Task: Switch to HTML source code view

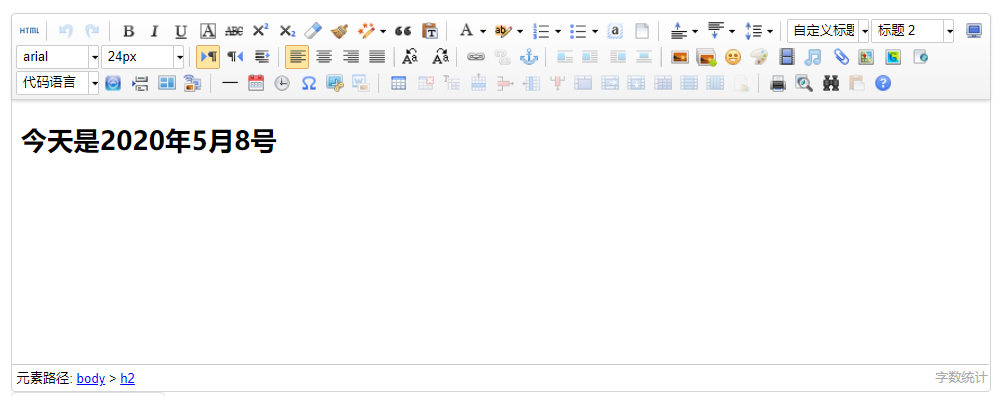Action: [x=29, y=31]
